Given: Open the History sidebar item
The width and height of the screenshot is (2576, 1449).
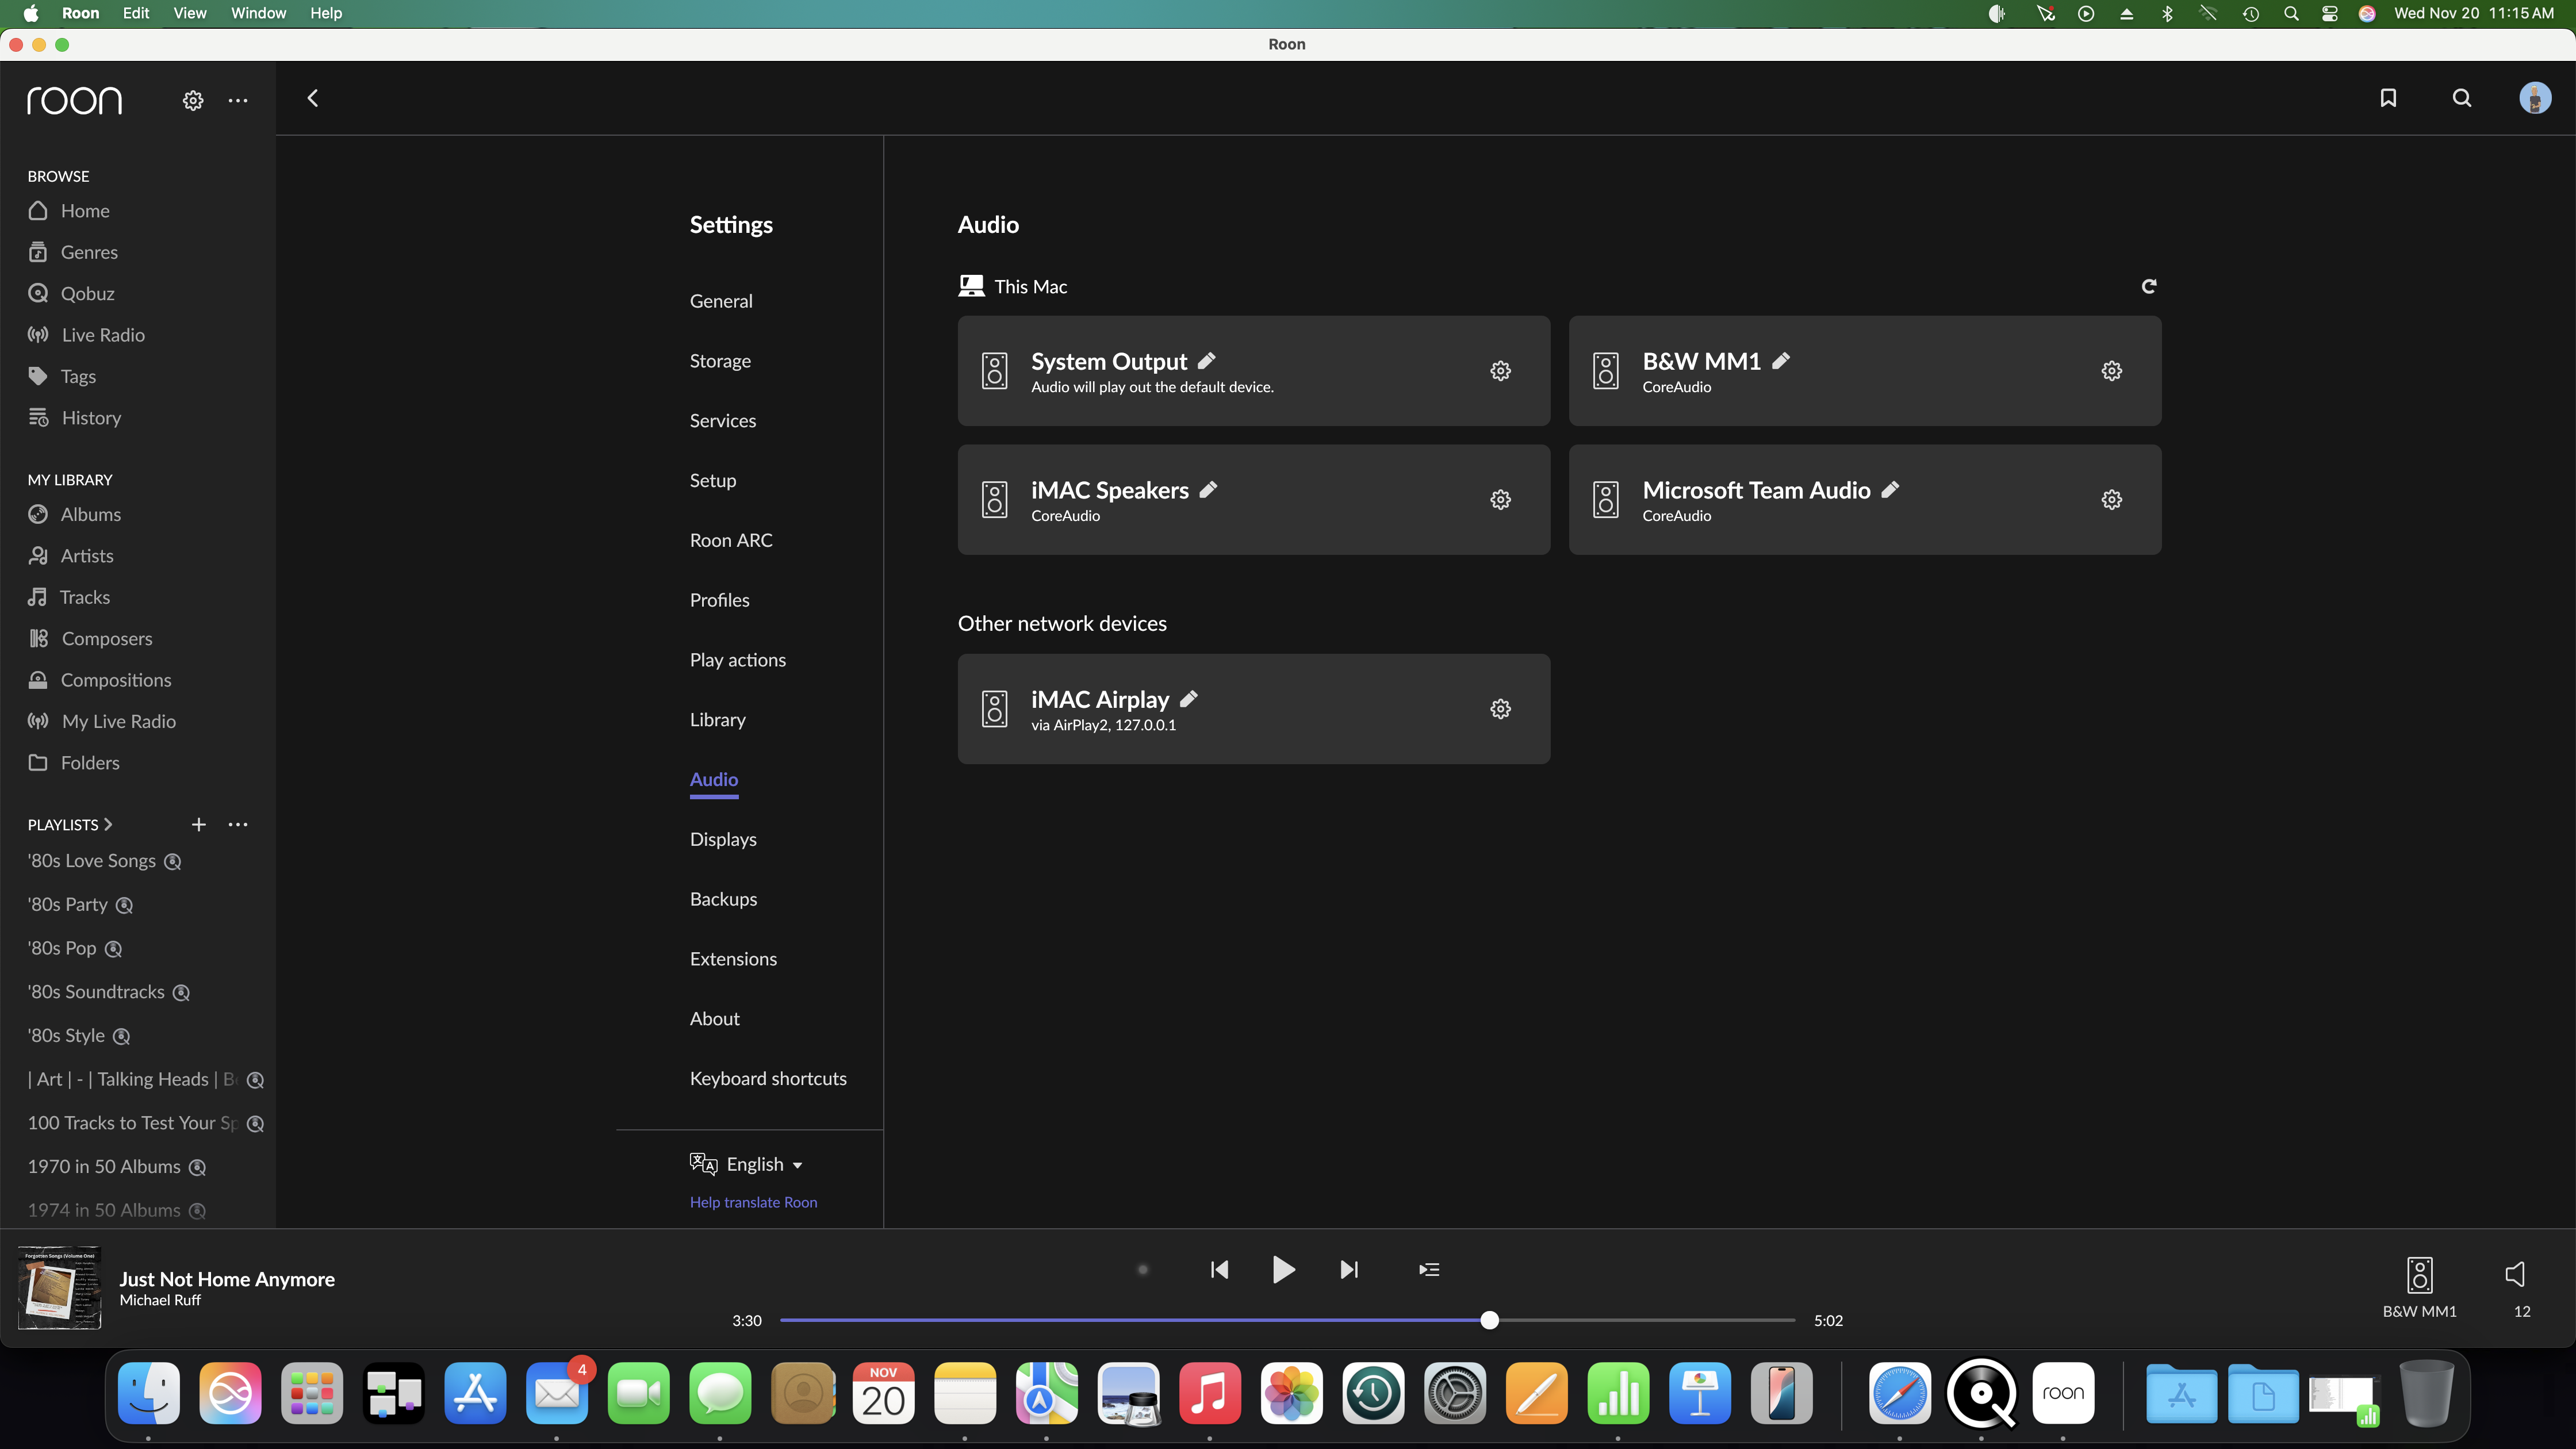Looking at the screenshot, I should coord(75,418).
